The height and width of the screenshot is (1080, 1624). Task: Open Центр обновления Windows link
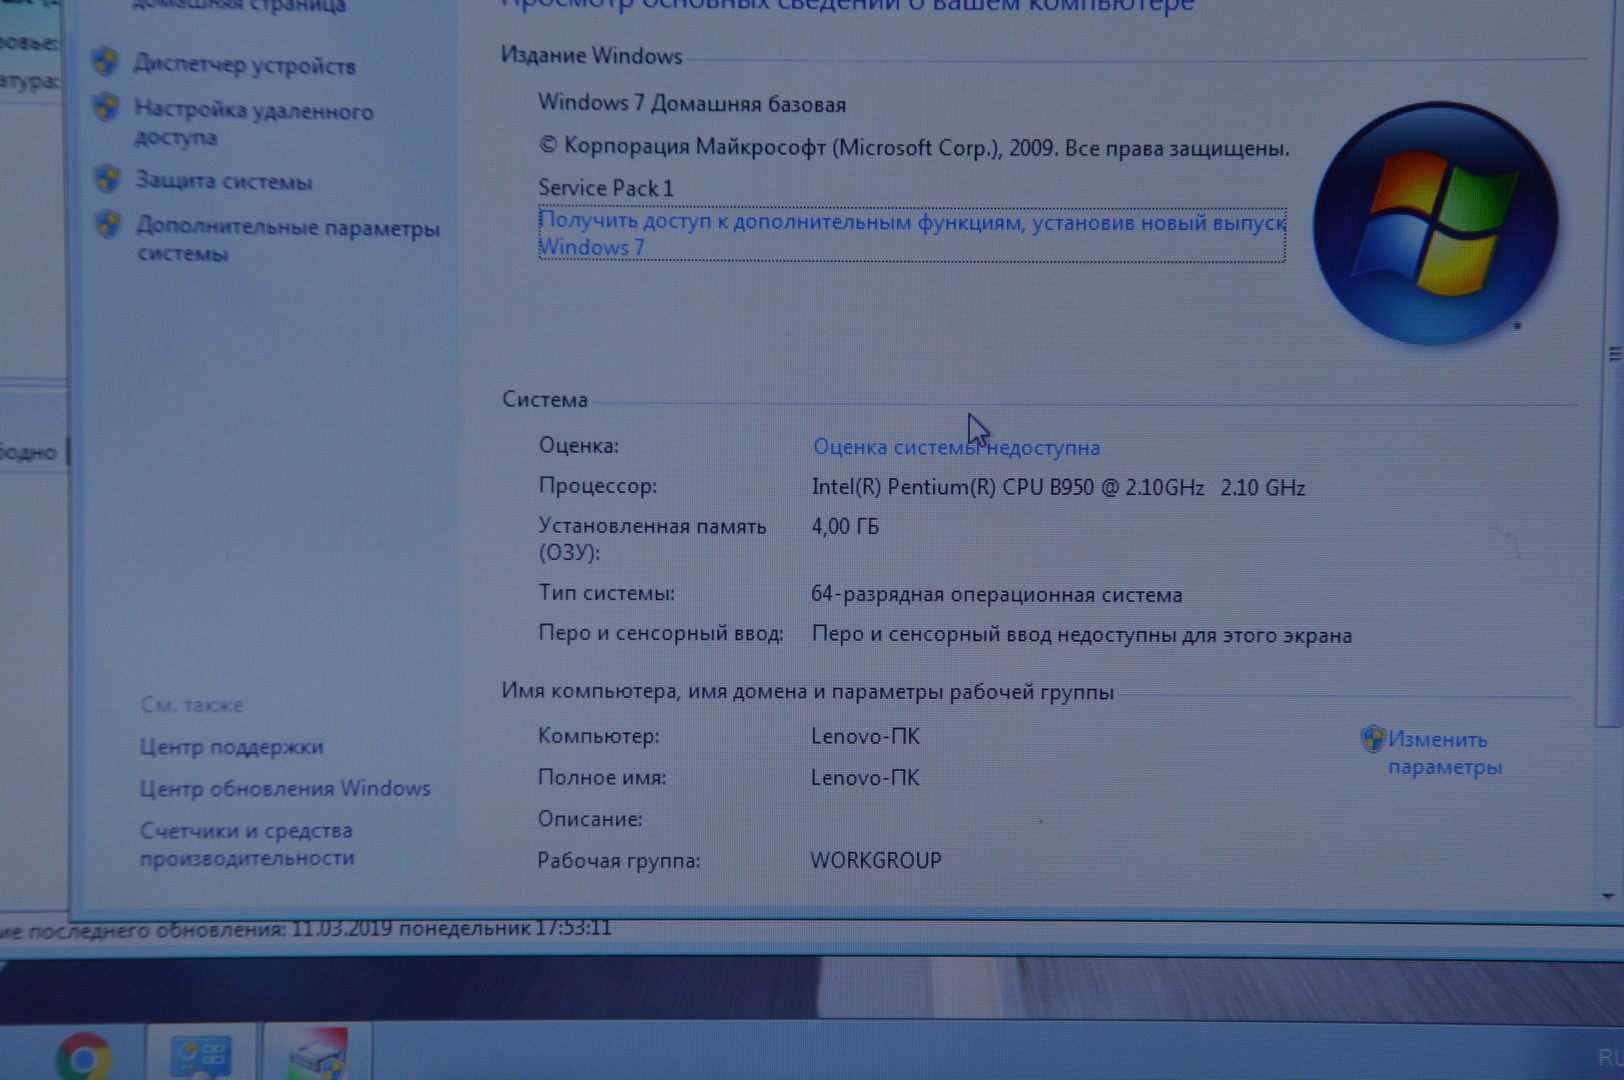click(x=284, y=789)
